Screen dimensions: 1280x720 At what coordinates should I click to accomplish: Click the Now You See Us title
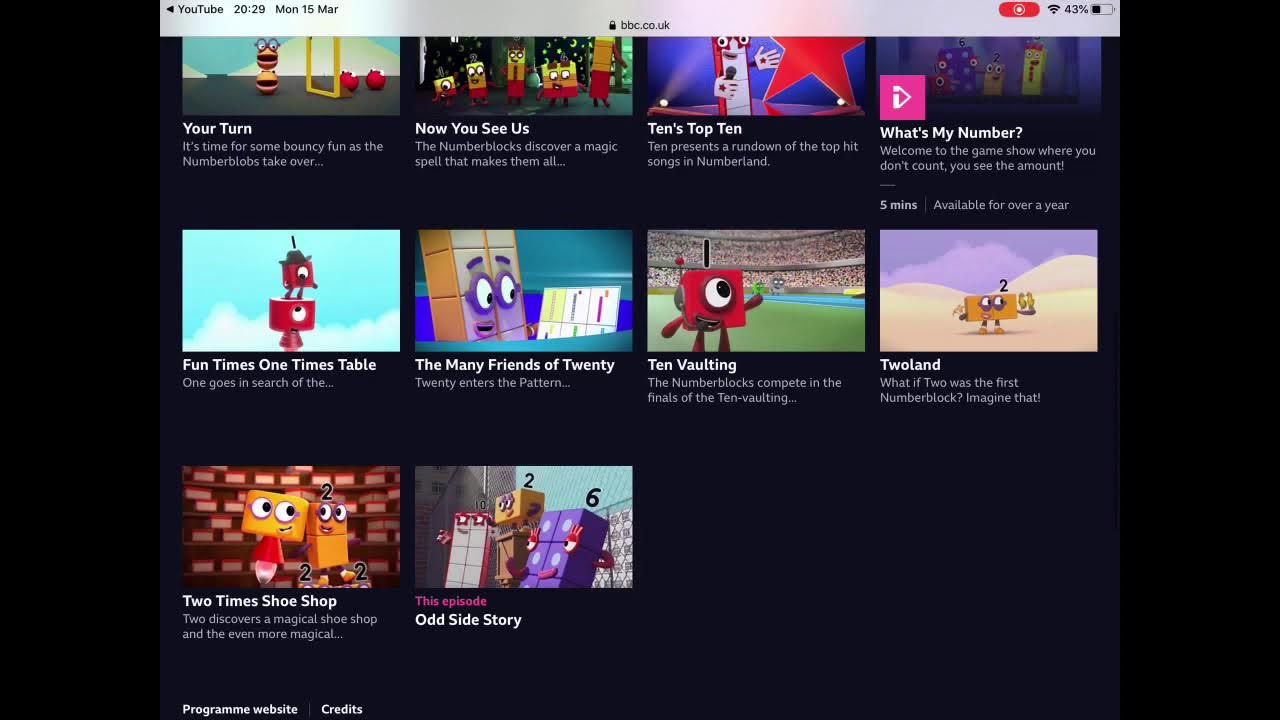click(472, 129)
